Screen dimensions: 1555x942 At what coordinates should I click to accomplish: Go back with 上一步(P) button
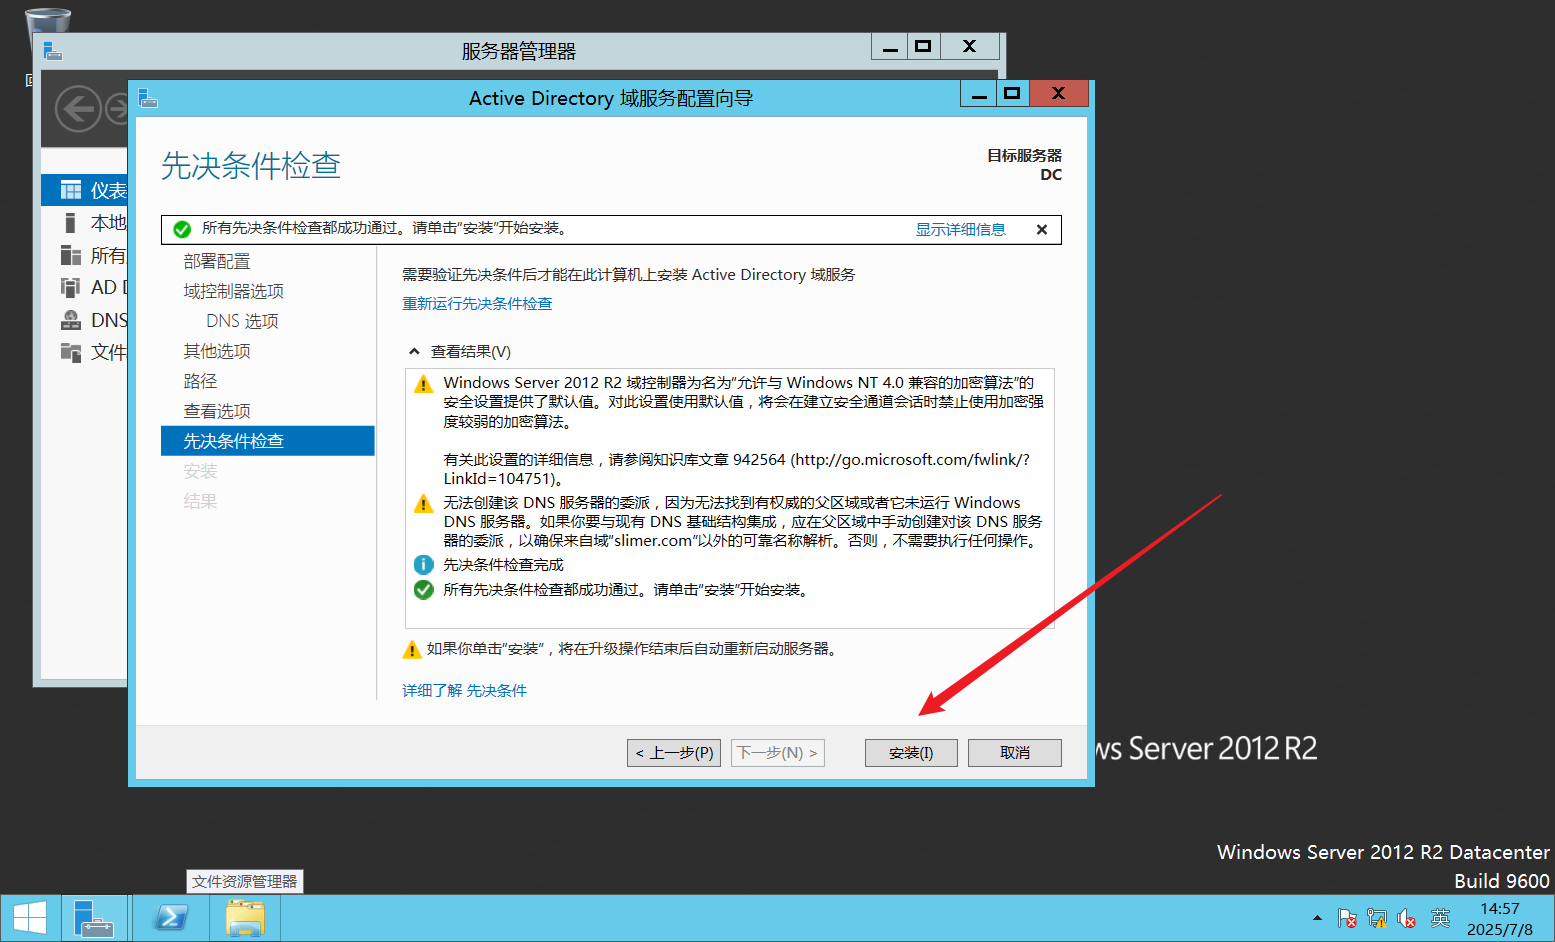tap(674, 753)
